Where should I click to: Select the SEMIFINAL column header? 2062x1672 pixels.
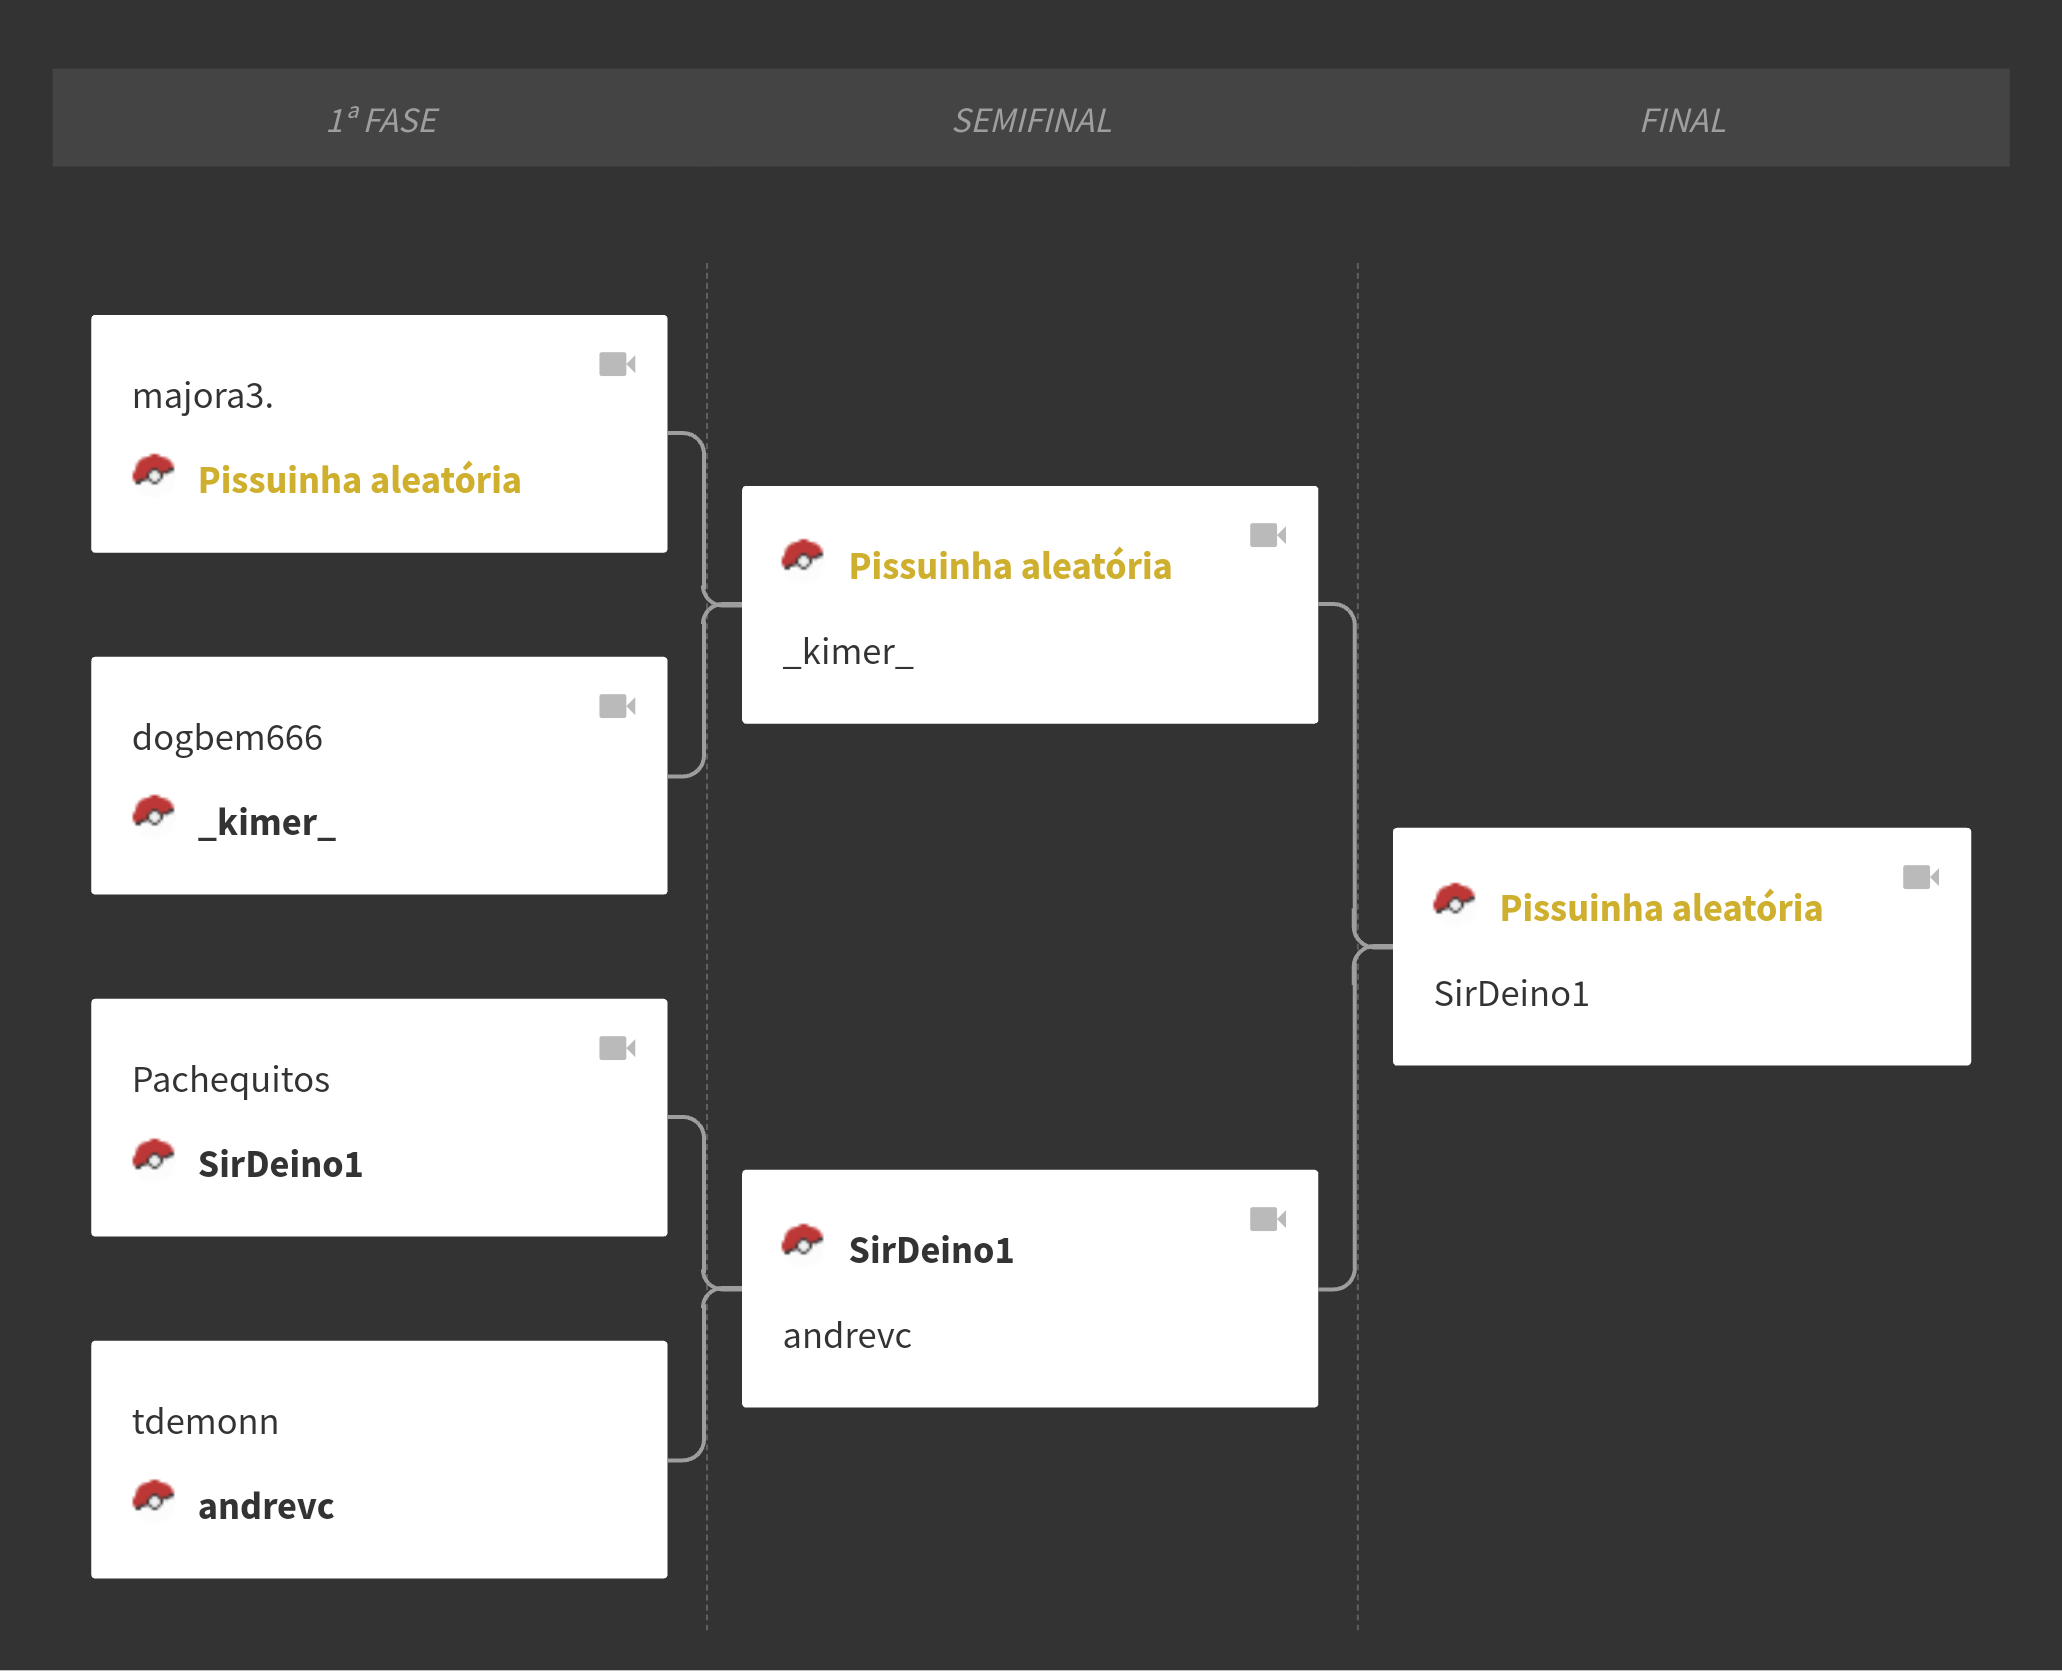coord(1032,120)
